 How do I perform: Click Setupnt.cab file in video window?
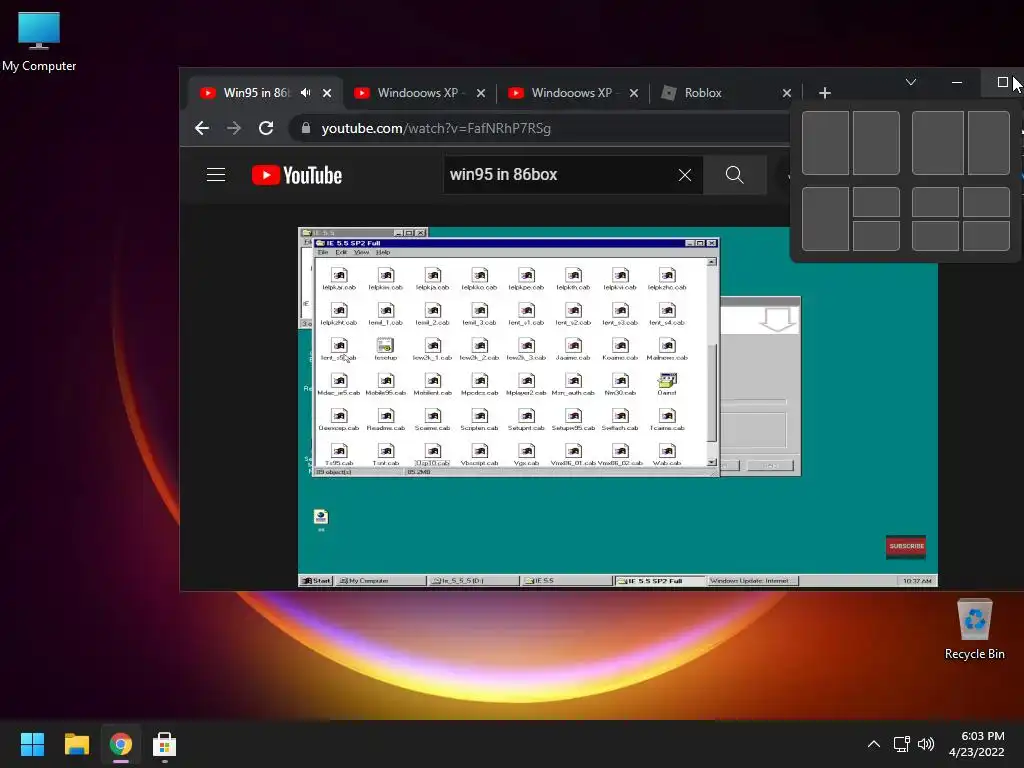pos(526,420)
